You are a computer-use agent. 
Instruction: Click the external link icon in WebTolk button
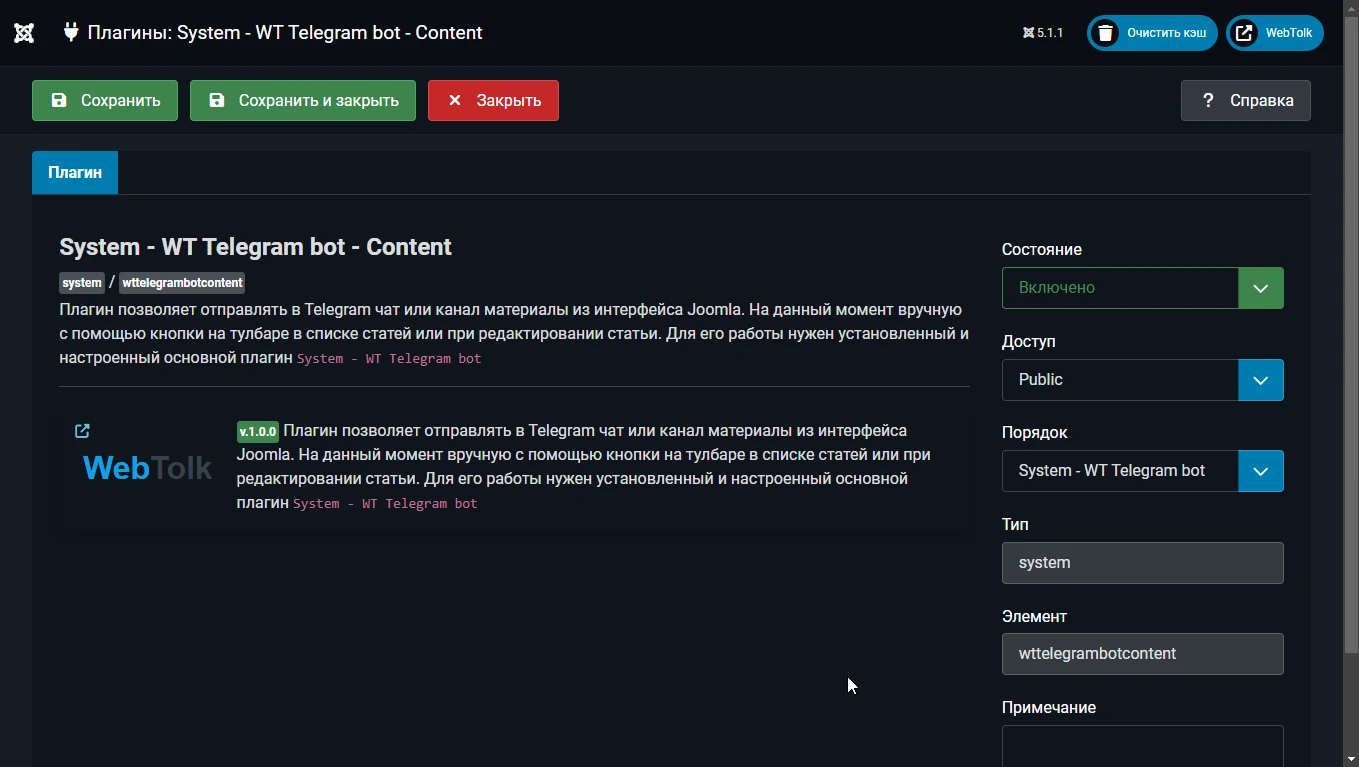click(x=1244, y=33)
